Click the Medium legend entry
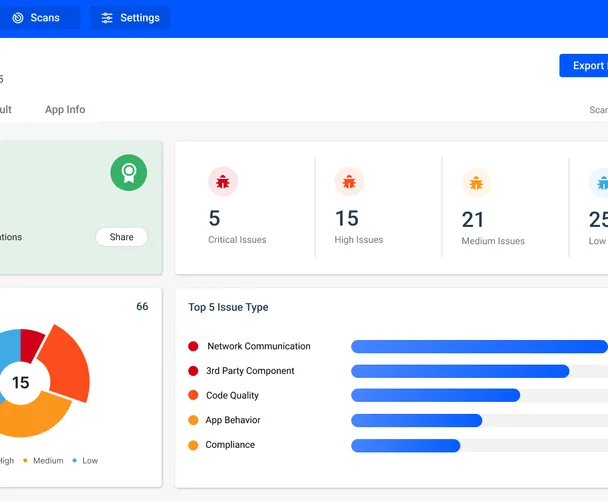This screenshot has height=501, width=608. coord(43,461)
